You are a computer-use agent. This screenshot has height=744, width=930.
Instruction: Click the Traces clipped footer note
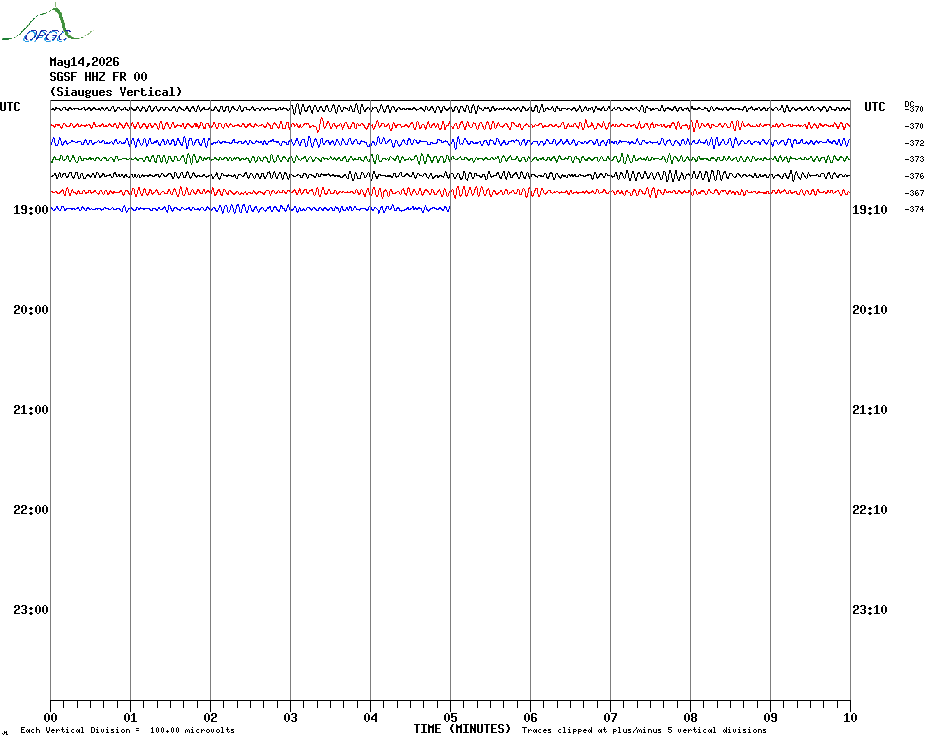pyautogui.click(x=644, y=730)
